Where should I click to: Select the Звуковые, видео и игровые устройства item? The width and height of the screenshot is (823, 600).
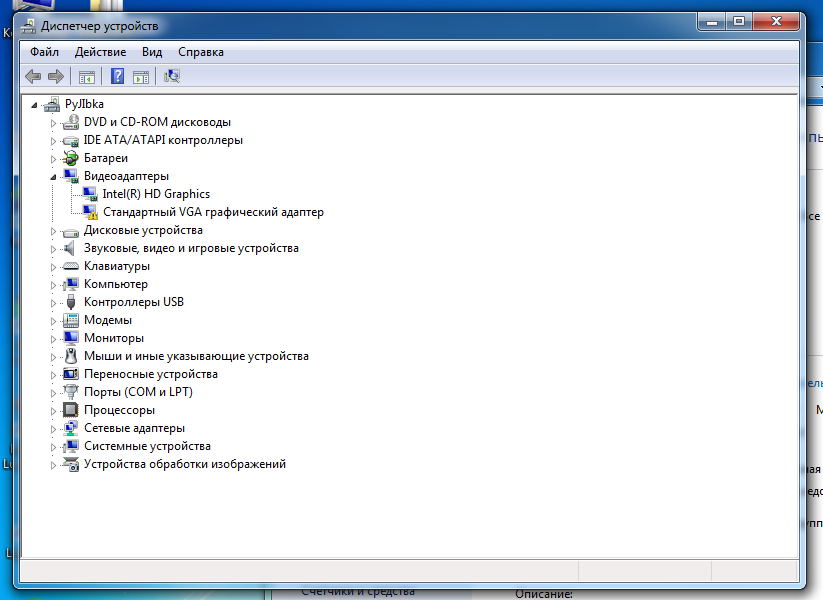coord(191,248)
